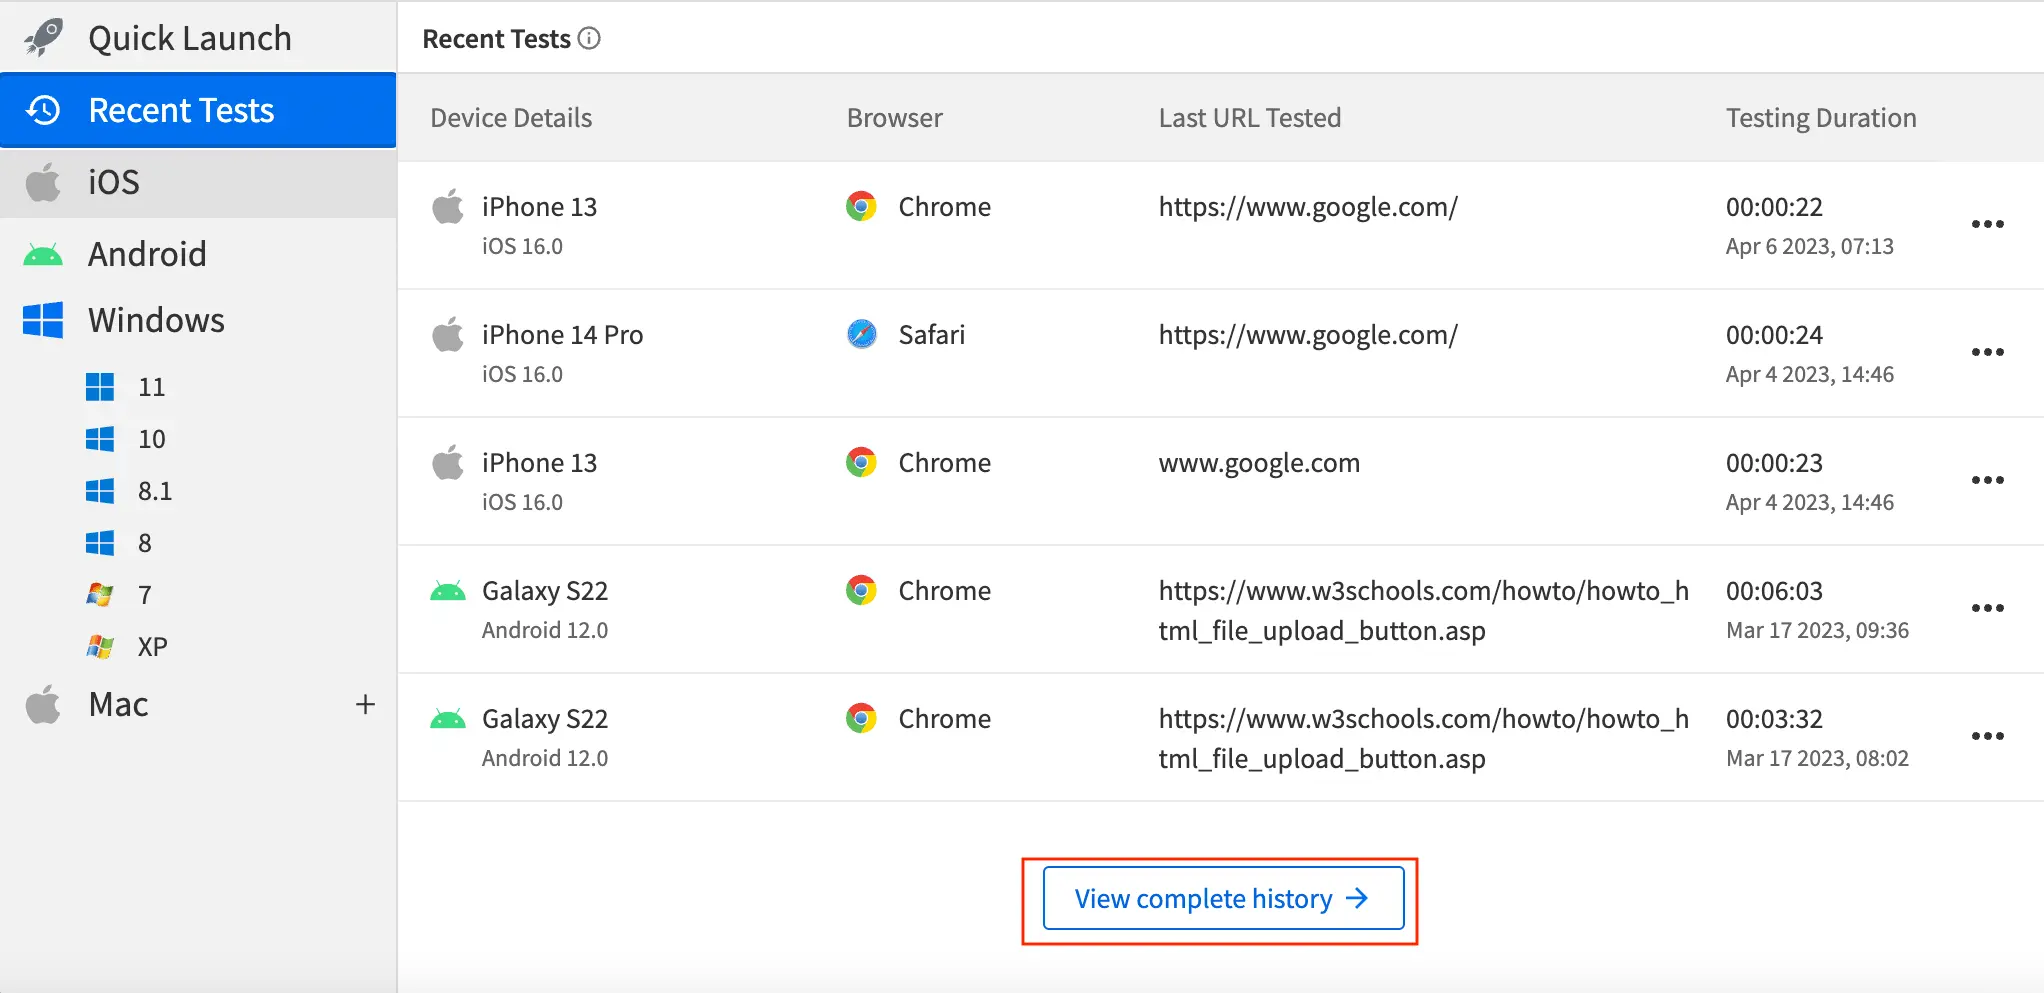Pick Windows 8.1 version

[154, 491]
